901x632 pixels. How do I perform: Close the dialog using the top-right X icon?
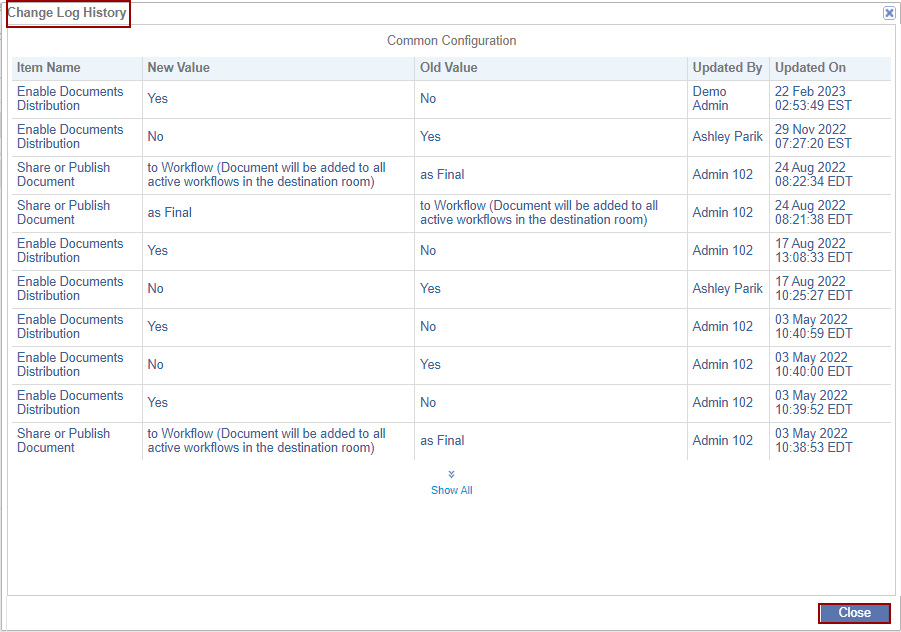[889, 13]
